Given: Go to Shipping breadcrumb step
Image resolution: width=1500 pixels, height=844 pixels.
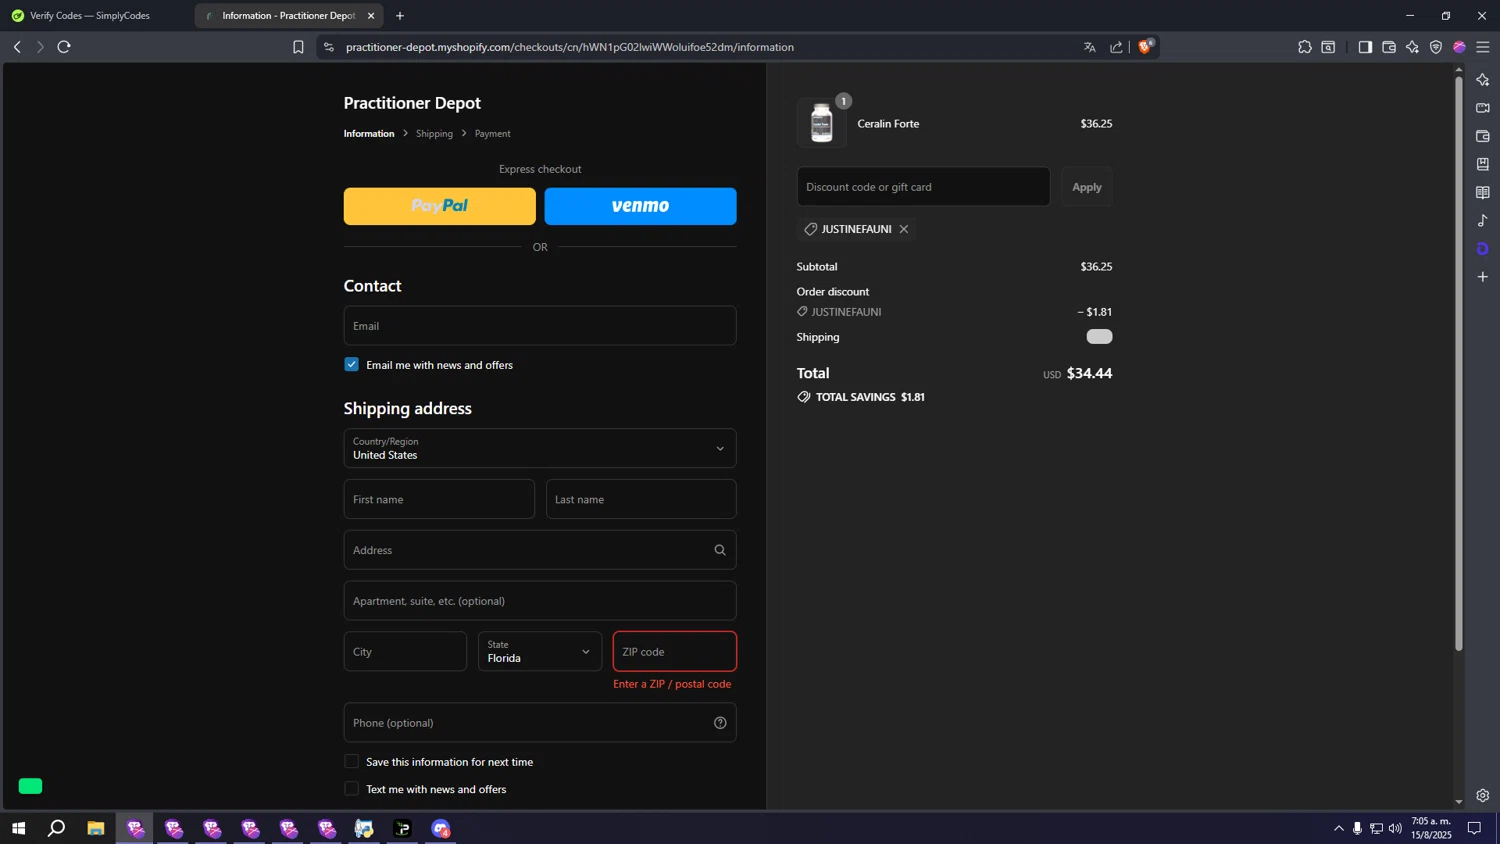Looking at the screenshot, I should 434,134.
